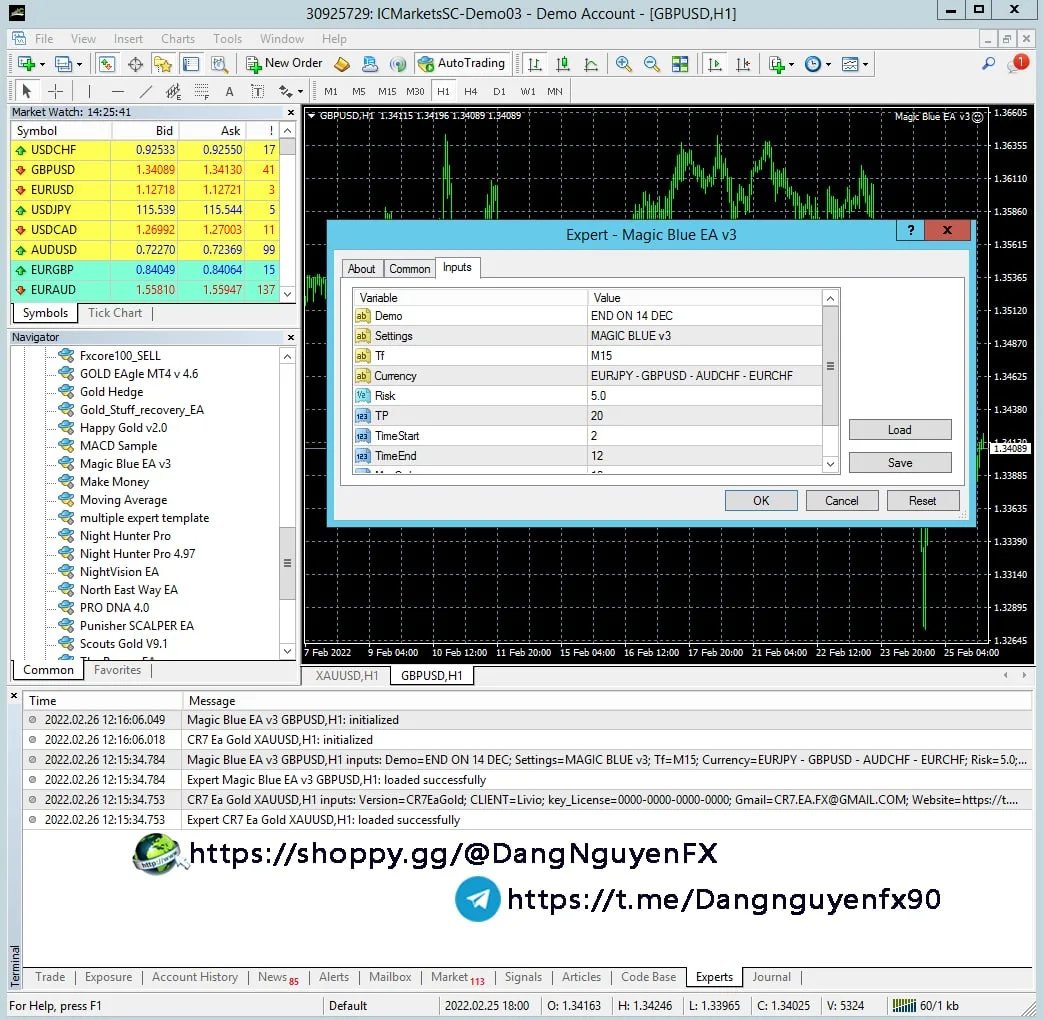Switch to the Common tab in Expert dialog
This screenshot has height=1019, width=1043.
410,269
